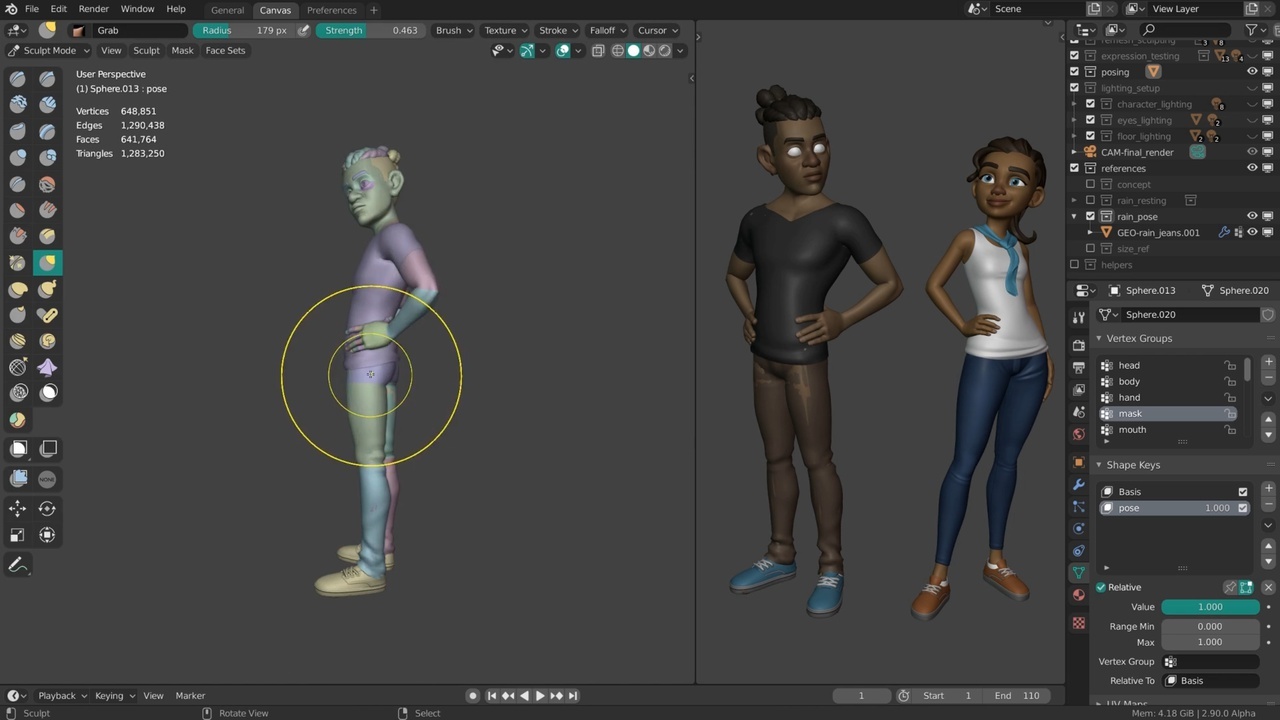Open the outliner filter funnel icon

(1251, 30)
